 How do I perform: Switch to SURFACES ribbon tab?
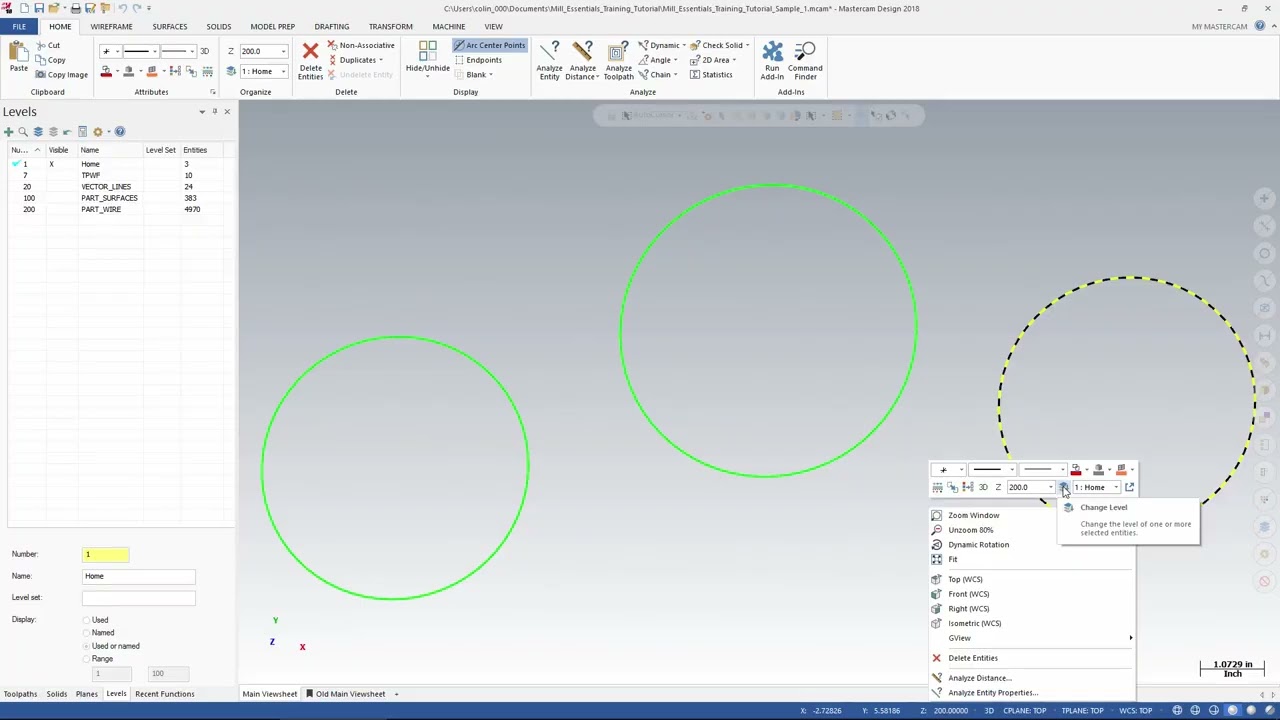tap(170, 27)
